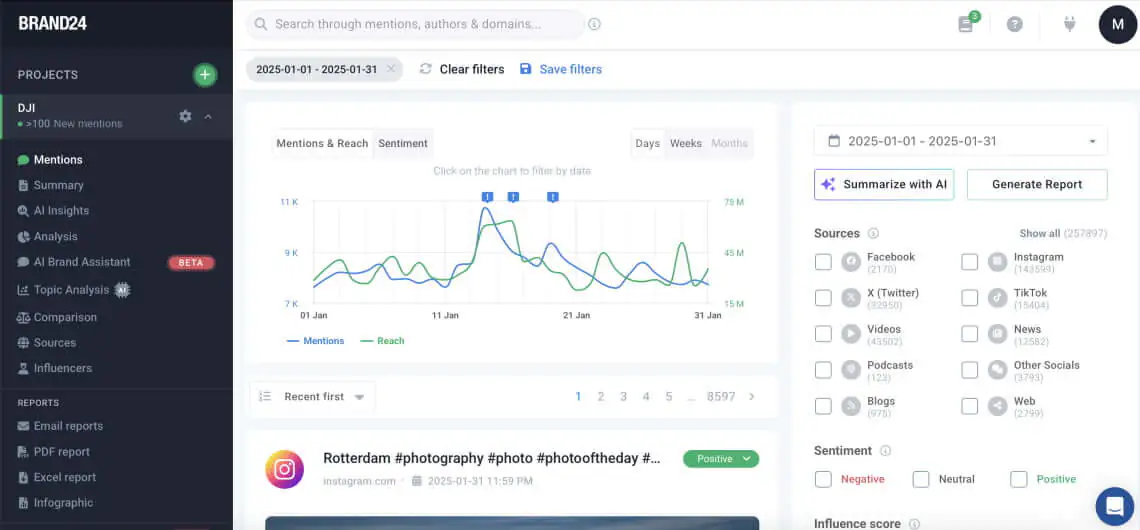Click the Excel report file icon
The image size is (1140, 530).
coord(23,477)
